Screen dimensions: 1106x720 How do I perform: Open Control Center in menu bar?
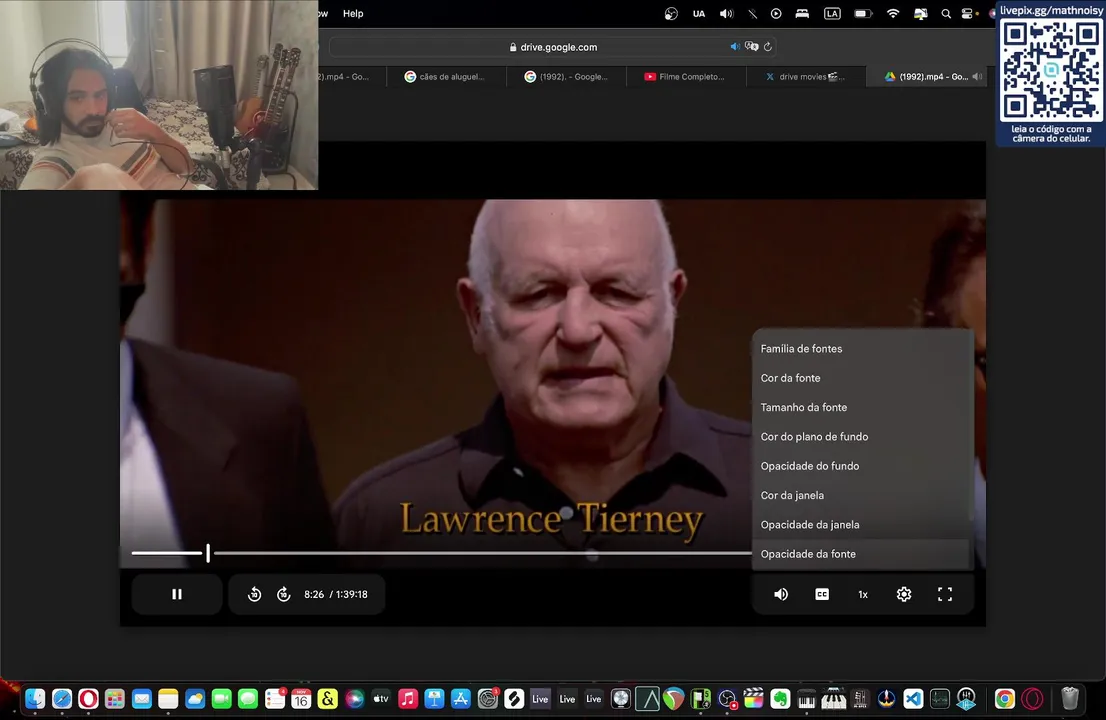(x=967, y=13)
